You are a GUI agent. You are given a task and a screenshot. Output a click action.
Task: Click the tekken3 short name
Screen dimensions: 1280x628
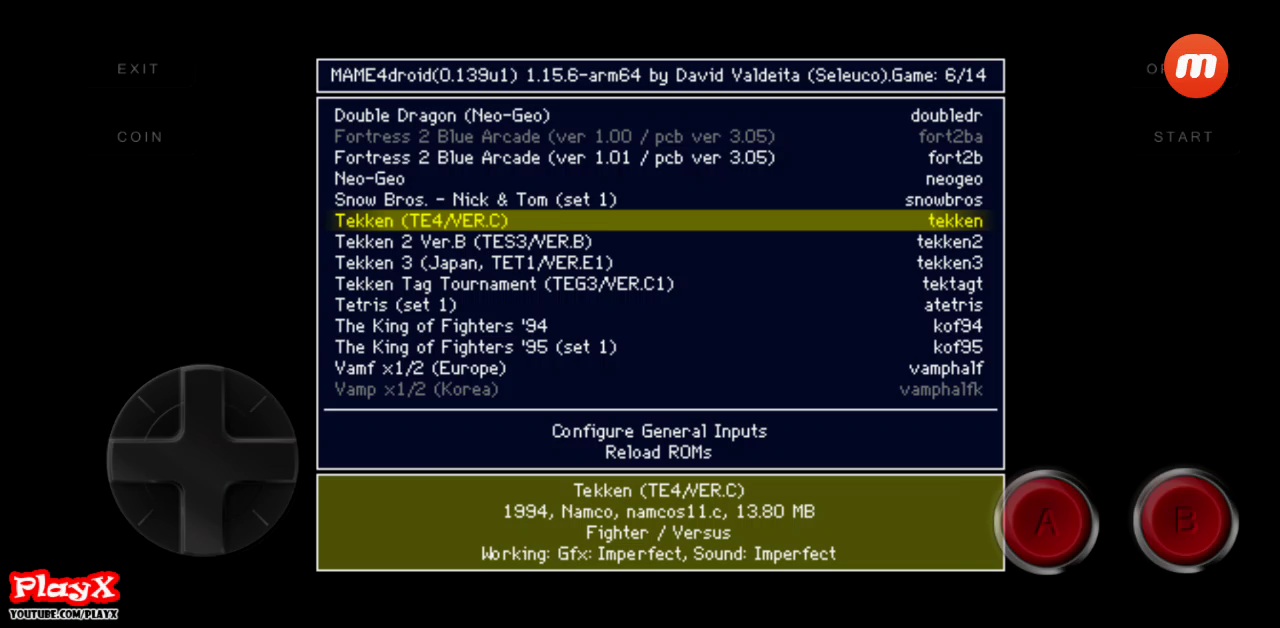950,263
